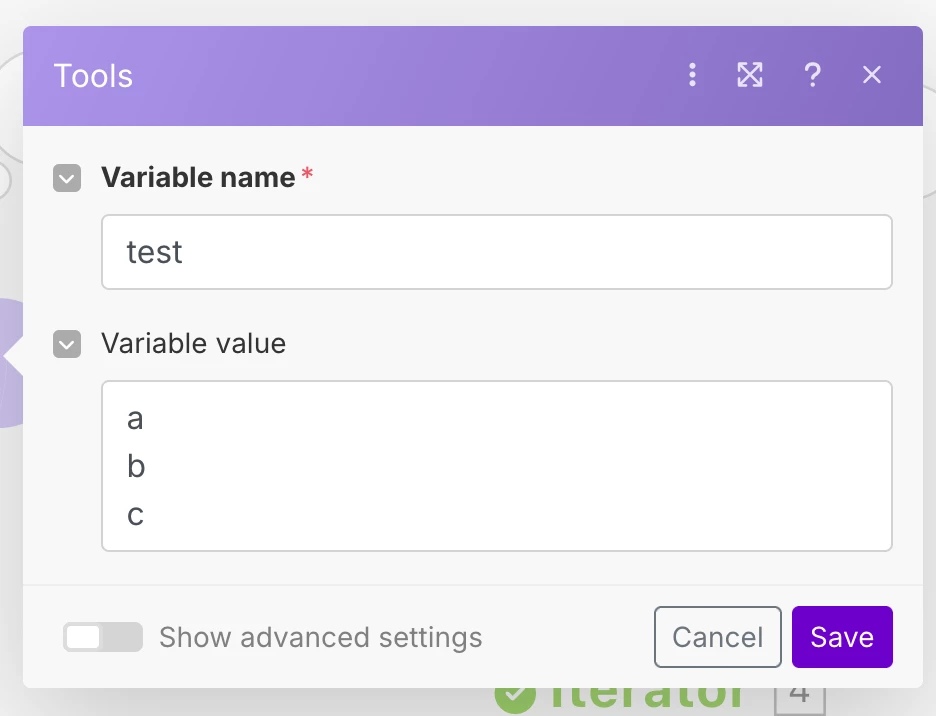Click line 'b' in Variable value box
The width and height of the screenshot is (936, 716).
click(x=136, y=467)
